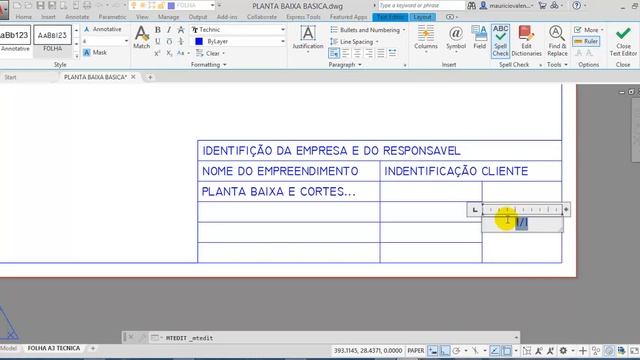The height and width of the screenshot is (360, 640).
Task: Open Symbol insert menu
Action: click(x=456, y=38)
